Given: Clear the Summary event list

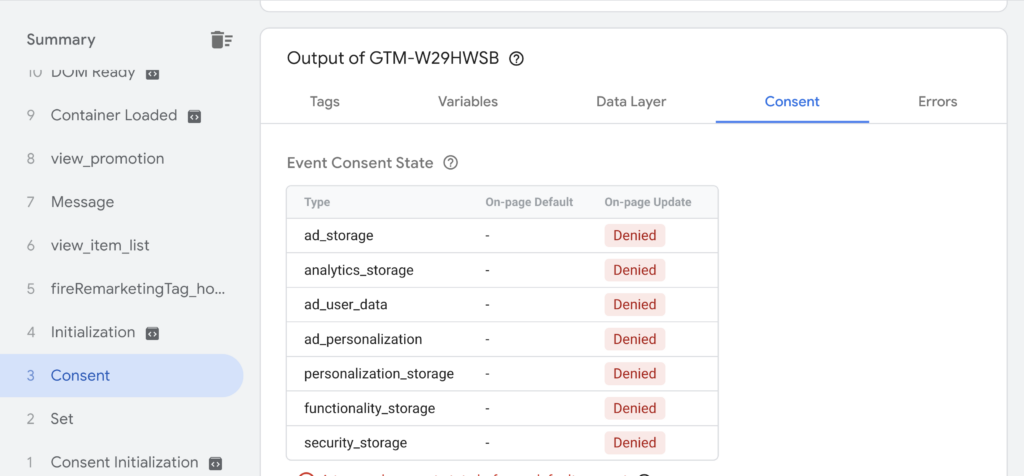Looking at the screenshot, I should point(221,40).
